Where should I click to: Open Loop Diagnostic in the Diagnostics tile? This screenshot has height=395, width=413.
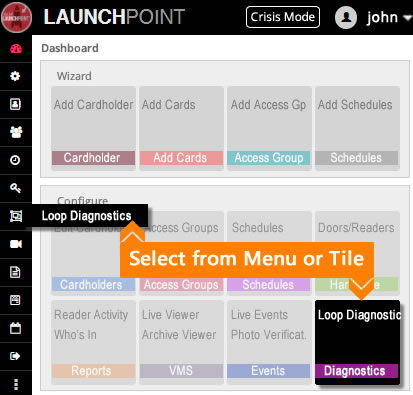(359, 315)
